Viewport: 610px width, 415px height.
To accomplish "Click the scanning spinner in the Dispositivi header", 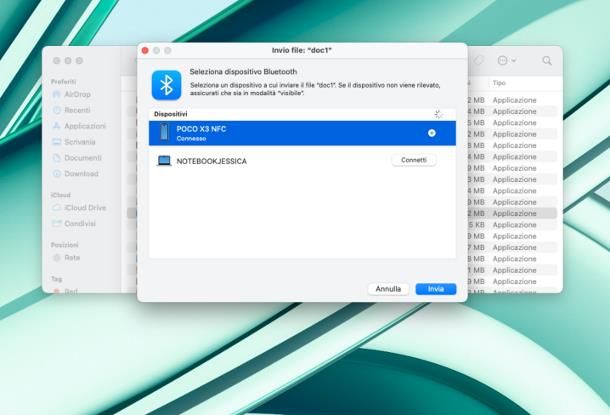I will pos(438,114).
